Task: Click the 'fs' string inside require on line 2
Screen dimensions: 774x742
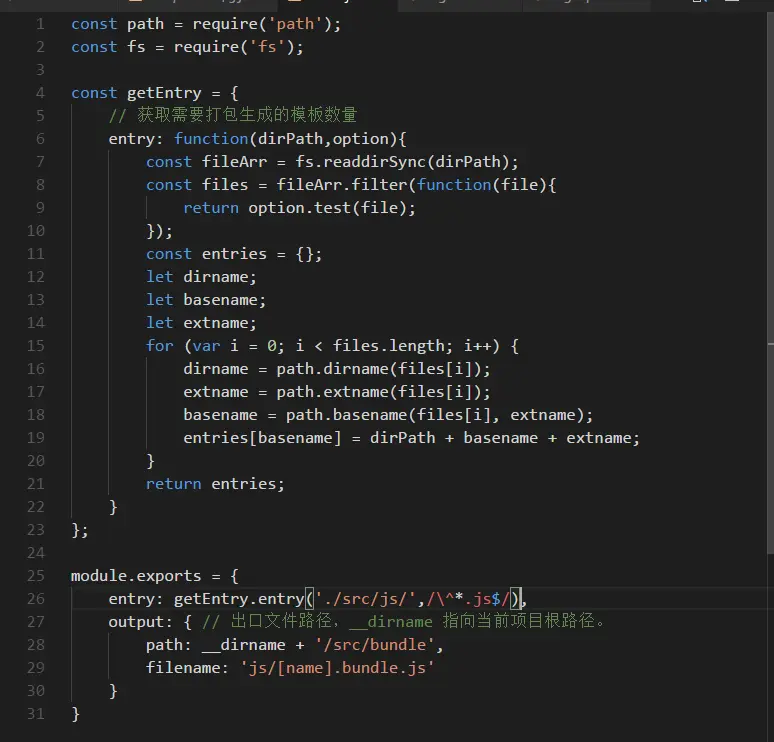Action: click(267, 47)
